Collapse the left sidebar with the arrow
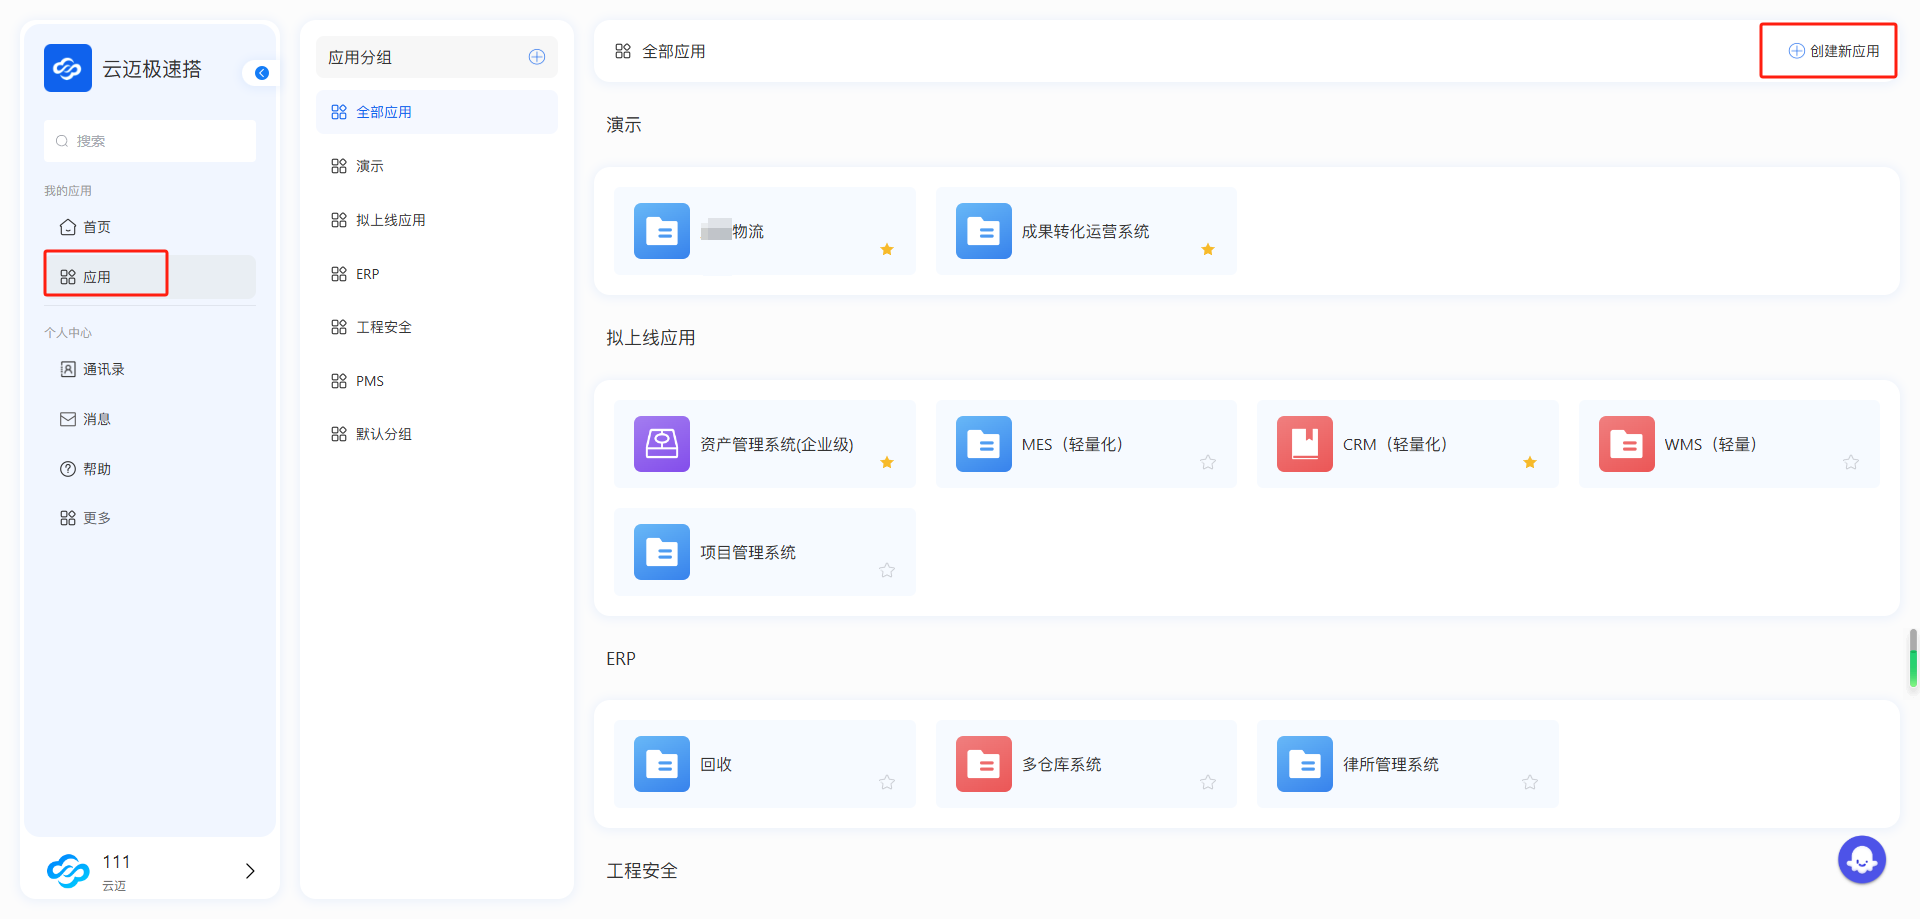Screen dimensions: 1920x919 262,73
